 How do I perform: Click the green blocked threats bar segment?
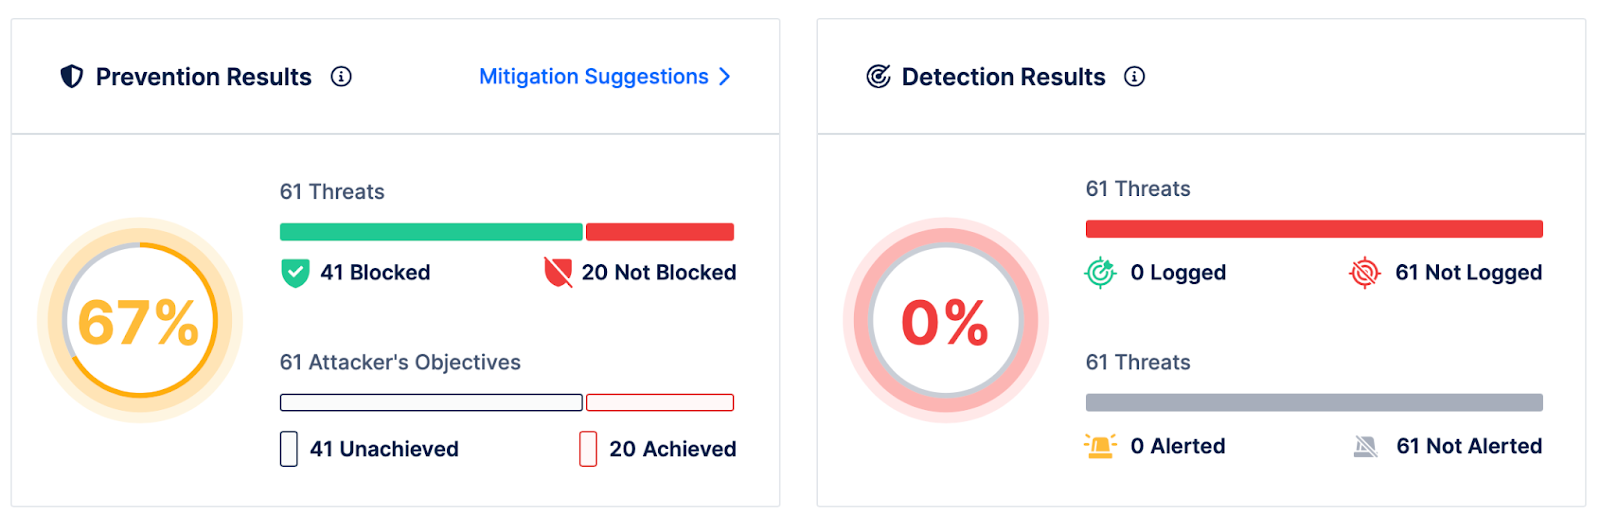point(431,232)
